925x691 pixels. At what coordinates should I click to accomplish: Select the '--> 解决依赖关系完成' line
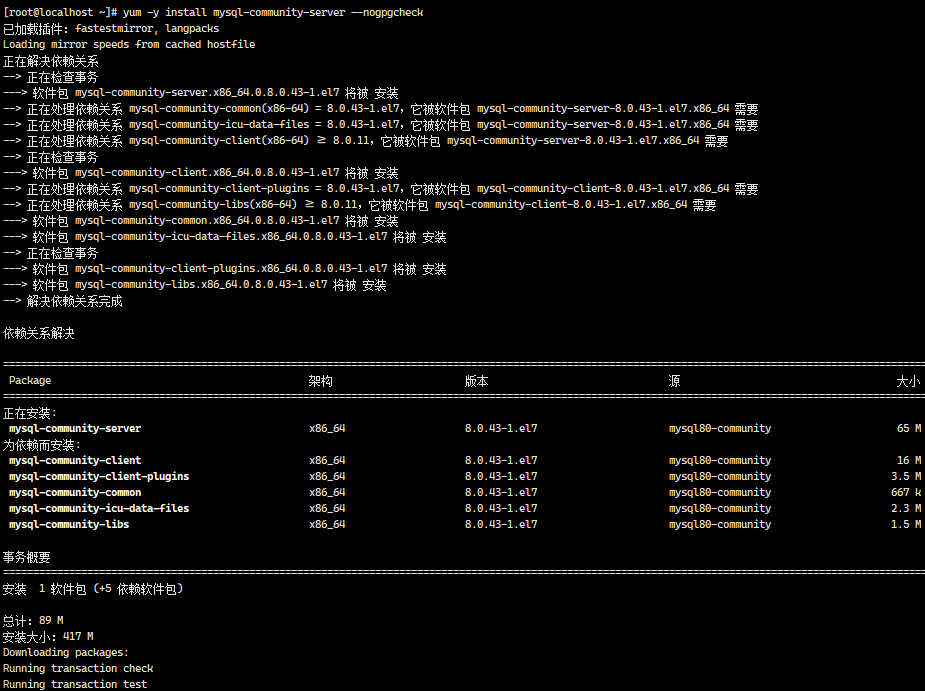point(63,301)
